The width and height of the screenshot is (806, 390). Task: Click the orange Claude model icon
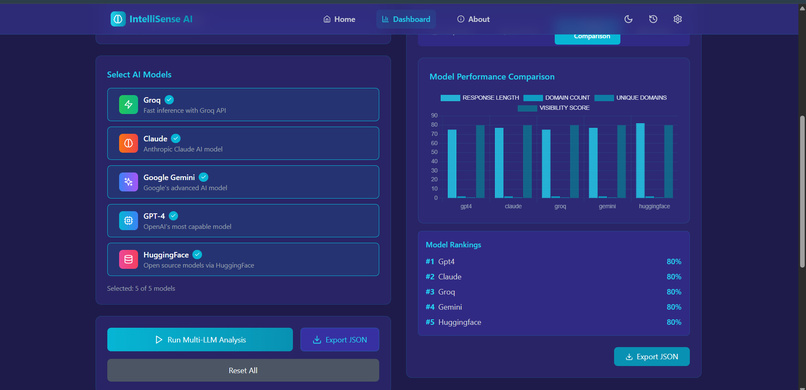point(129,143)
